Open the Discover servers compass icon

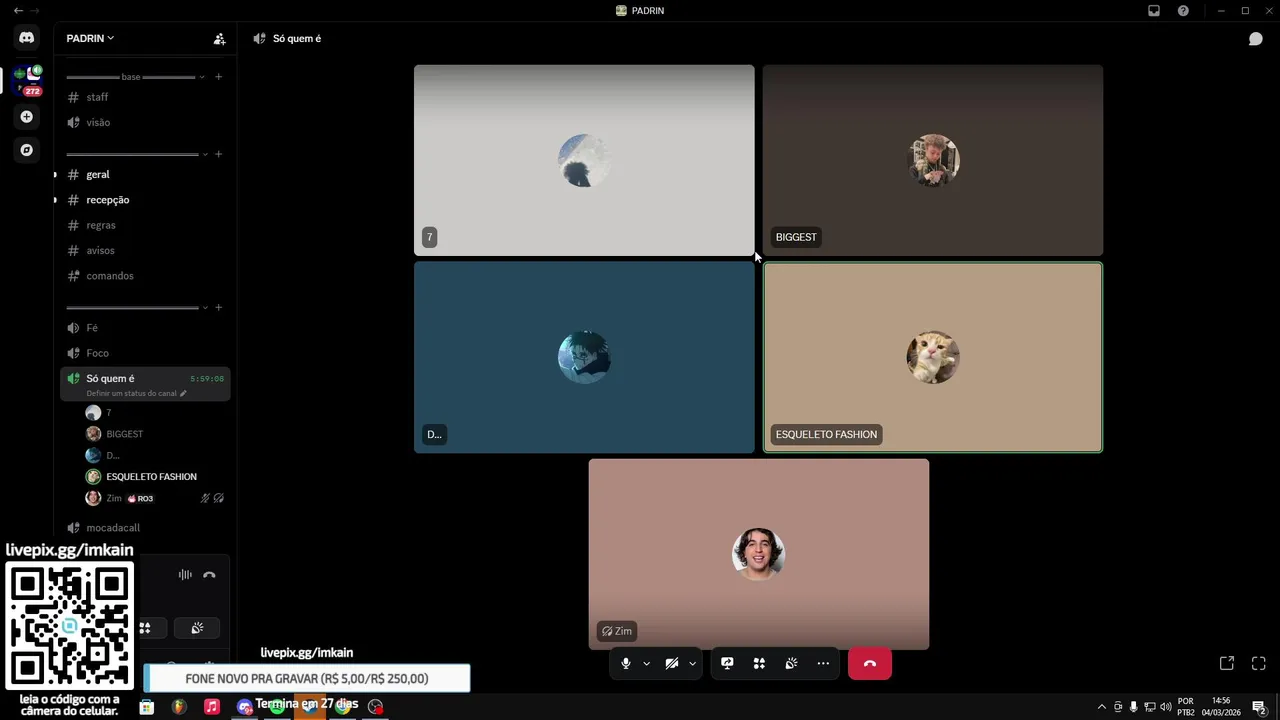pyautogui.click(x=27, y=150)
